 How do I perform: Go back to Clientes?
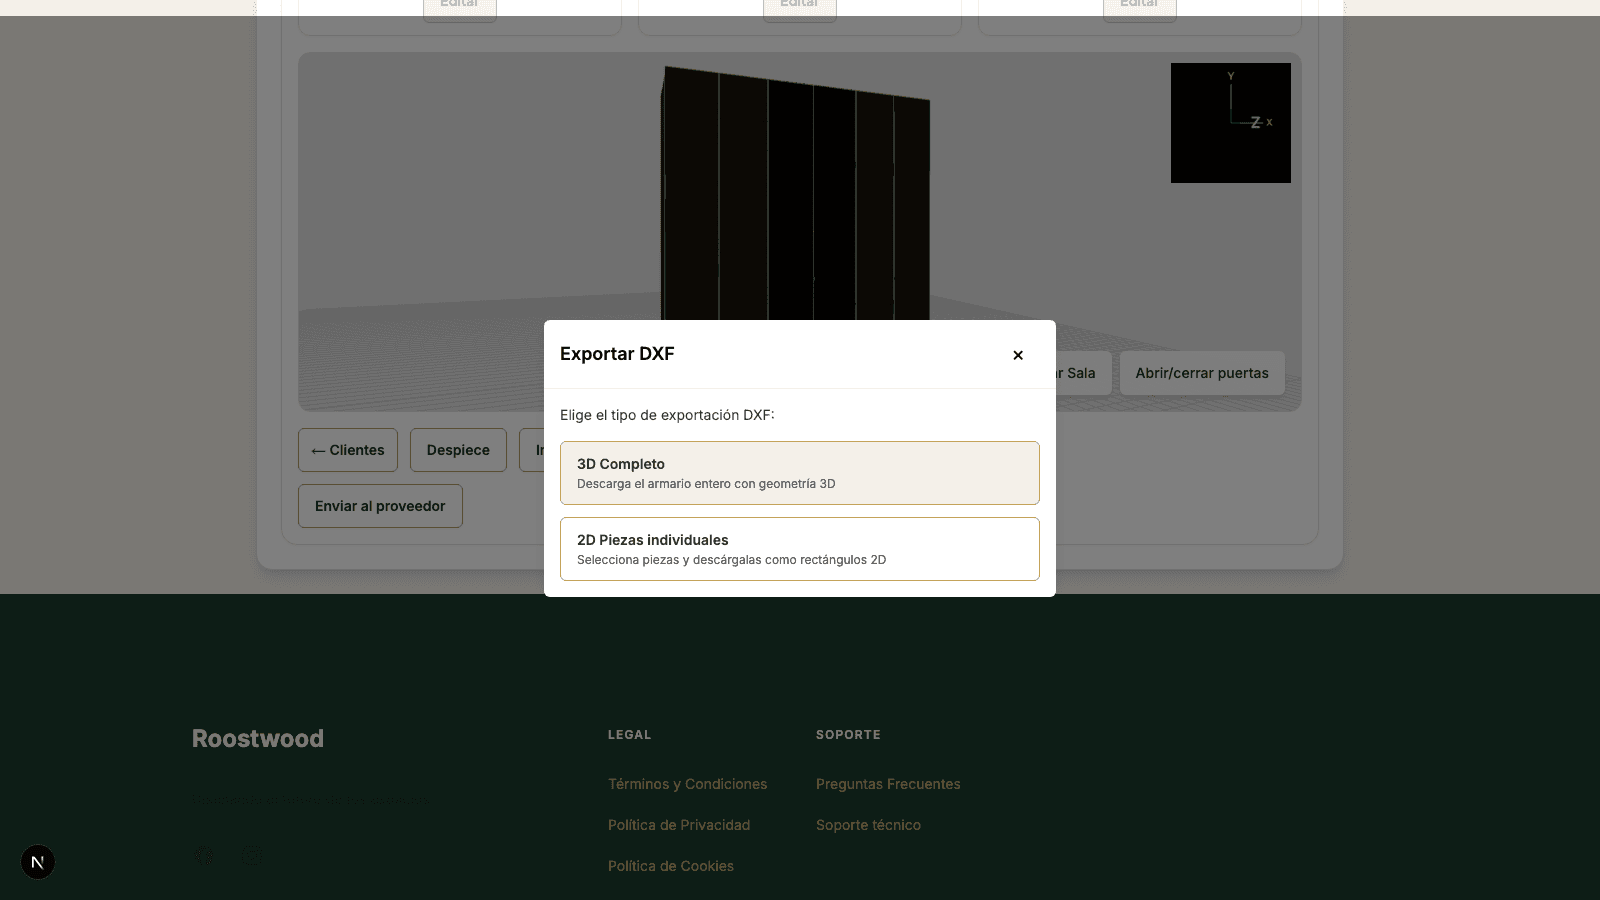pos(348,450)
